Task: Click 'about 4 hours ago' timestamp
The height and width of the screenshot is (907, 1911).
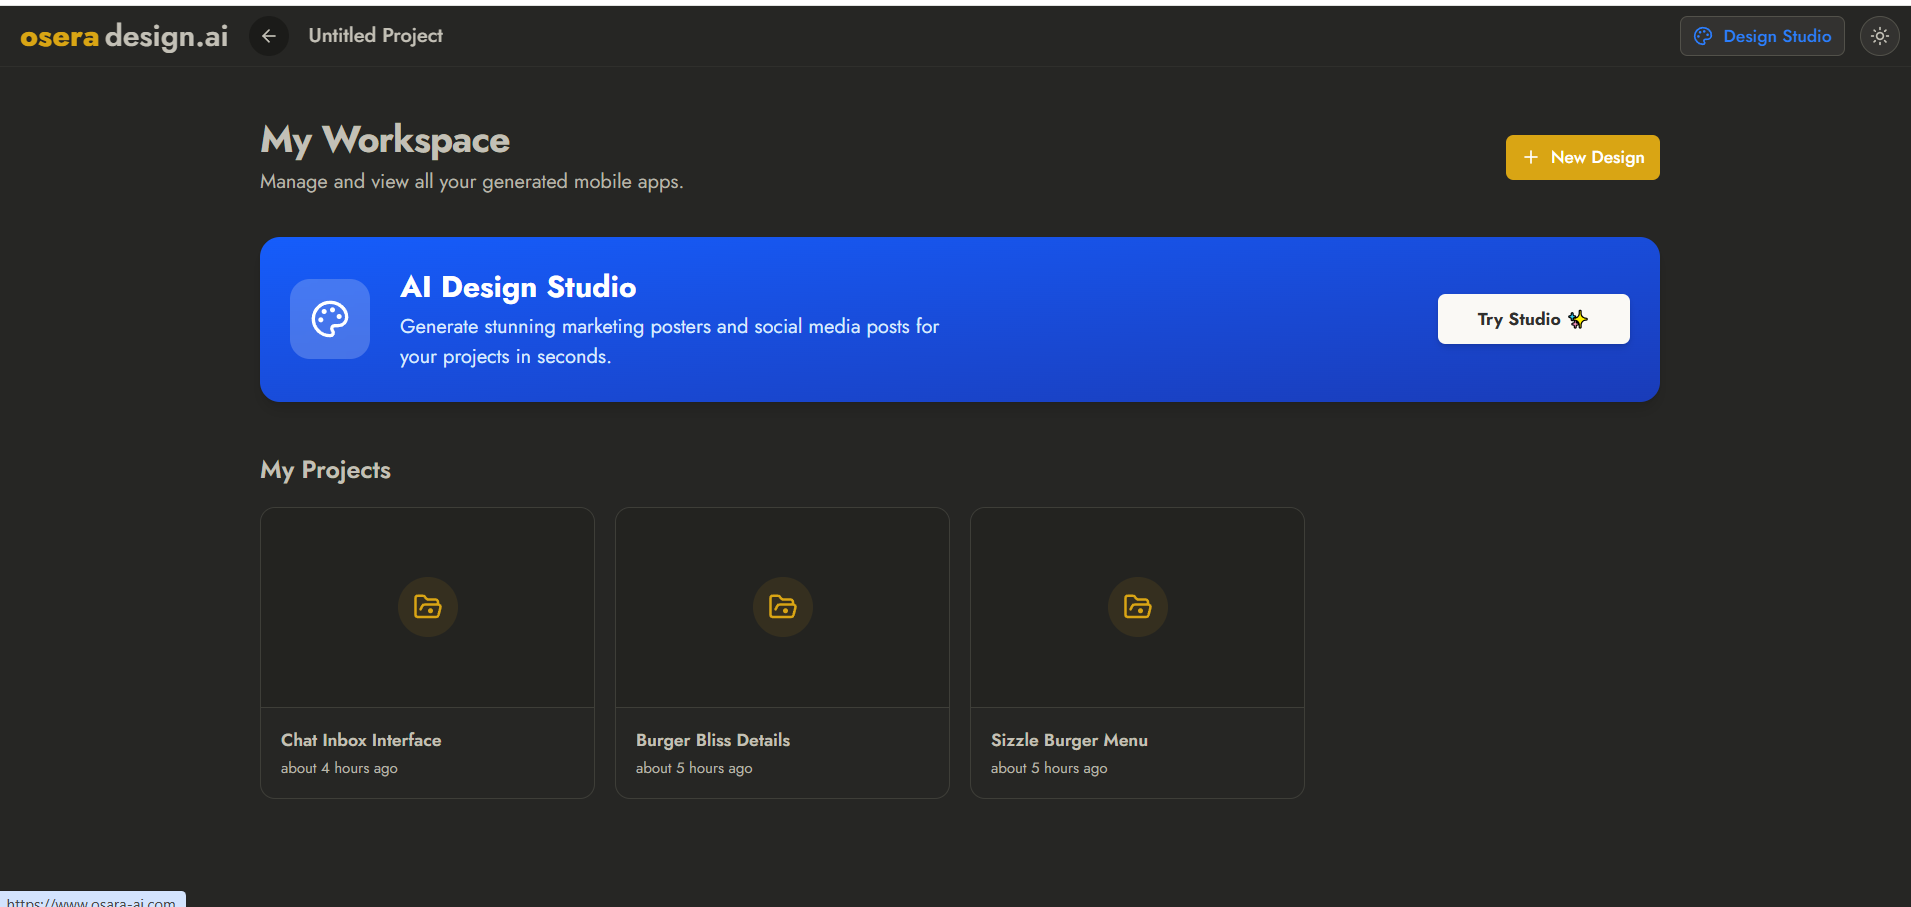Action: [339, 768]
